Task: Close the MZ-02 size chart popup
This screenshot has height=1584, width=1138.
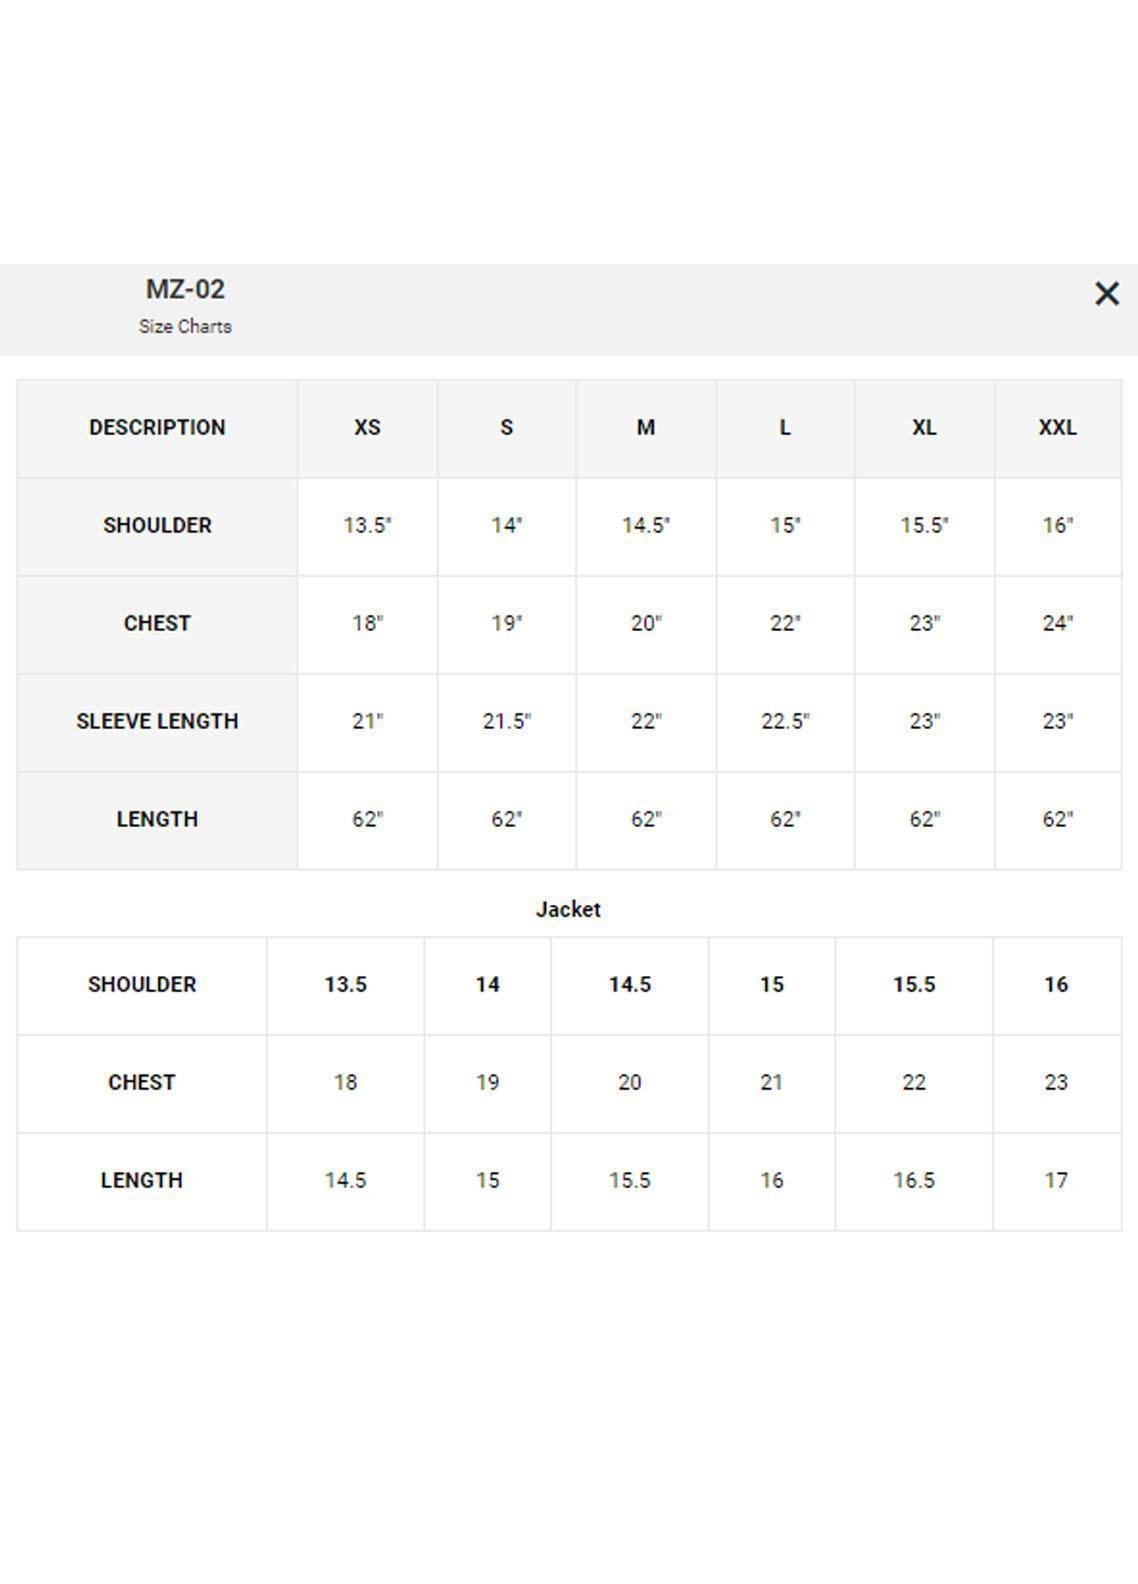Action: (x=1106, y=294)
